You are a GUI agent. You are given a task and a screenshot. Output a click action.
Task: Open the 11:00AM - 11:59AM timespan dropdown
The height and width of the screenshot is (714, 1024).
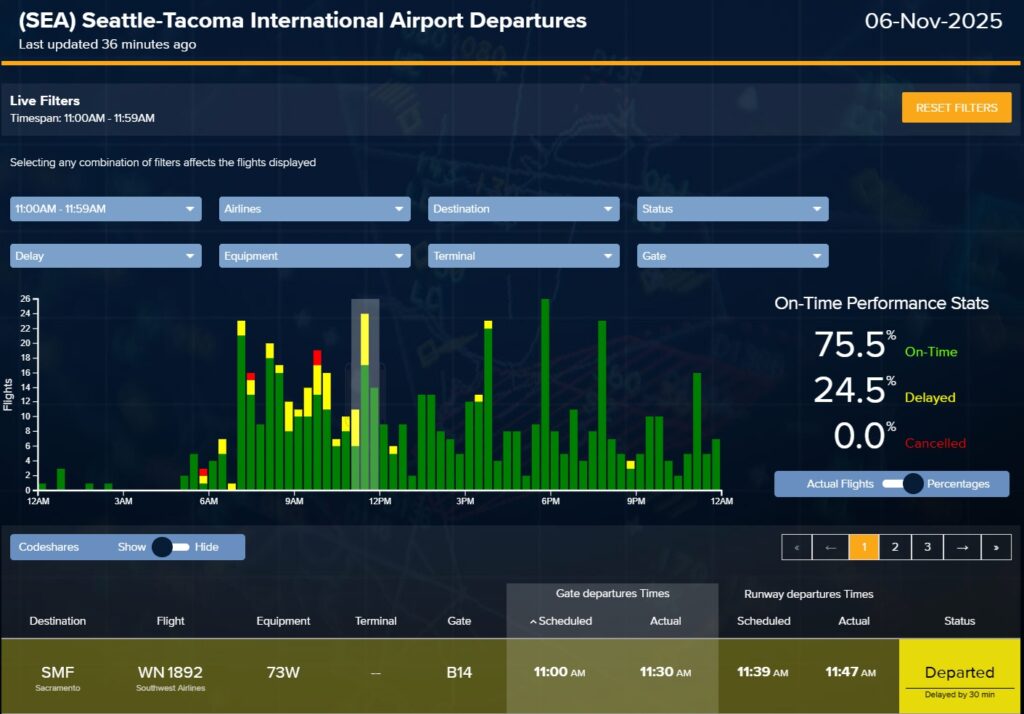point(105,209)
